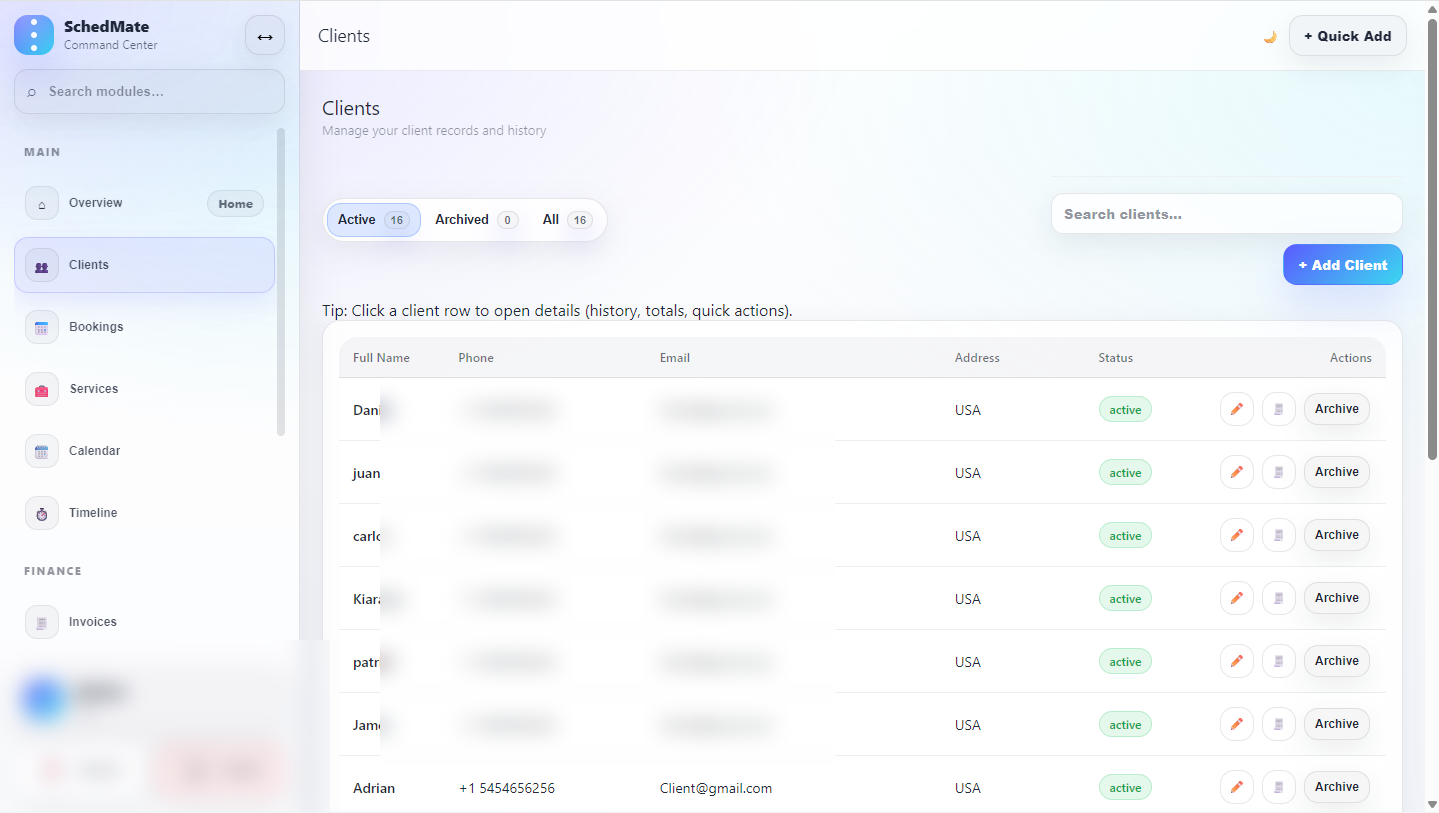Focus the Search modules field
The image size is (1439, 813).
[150, 92]
